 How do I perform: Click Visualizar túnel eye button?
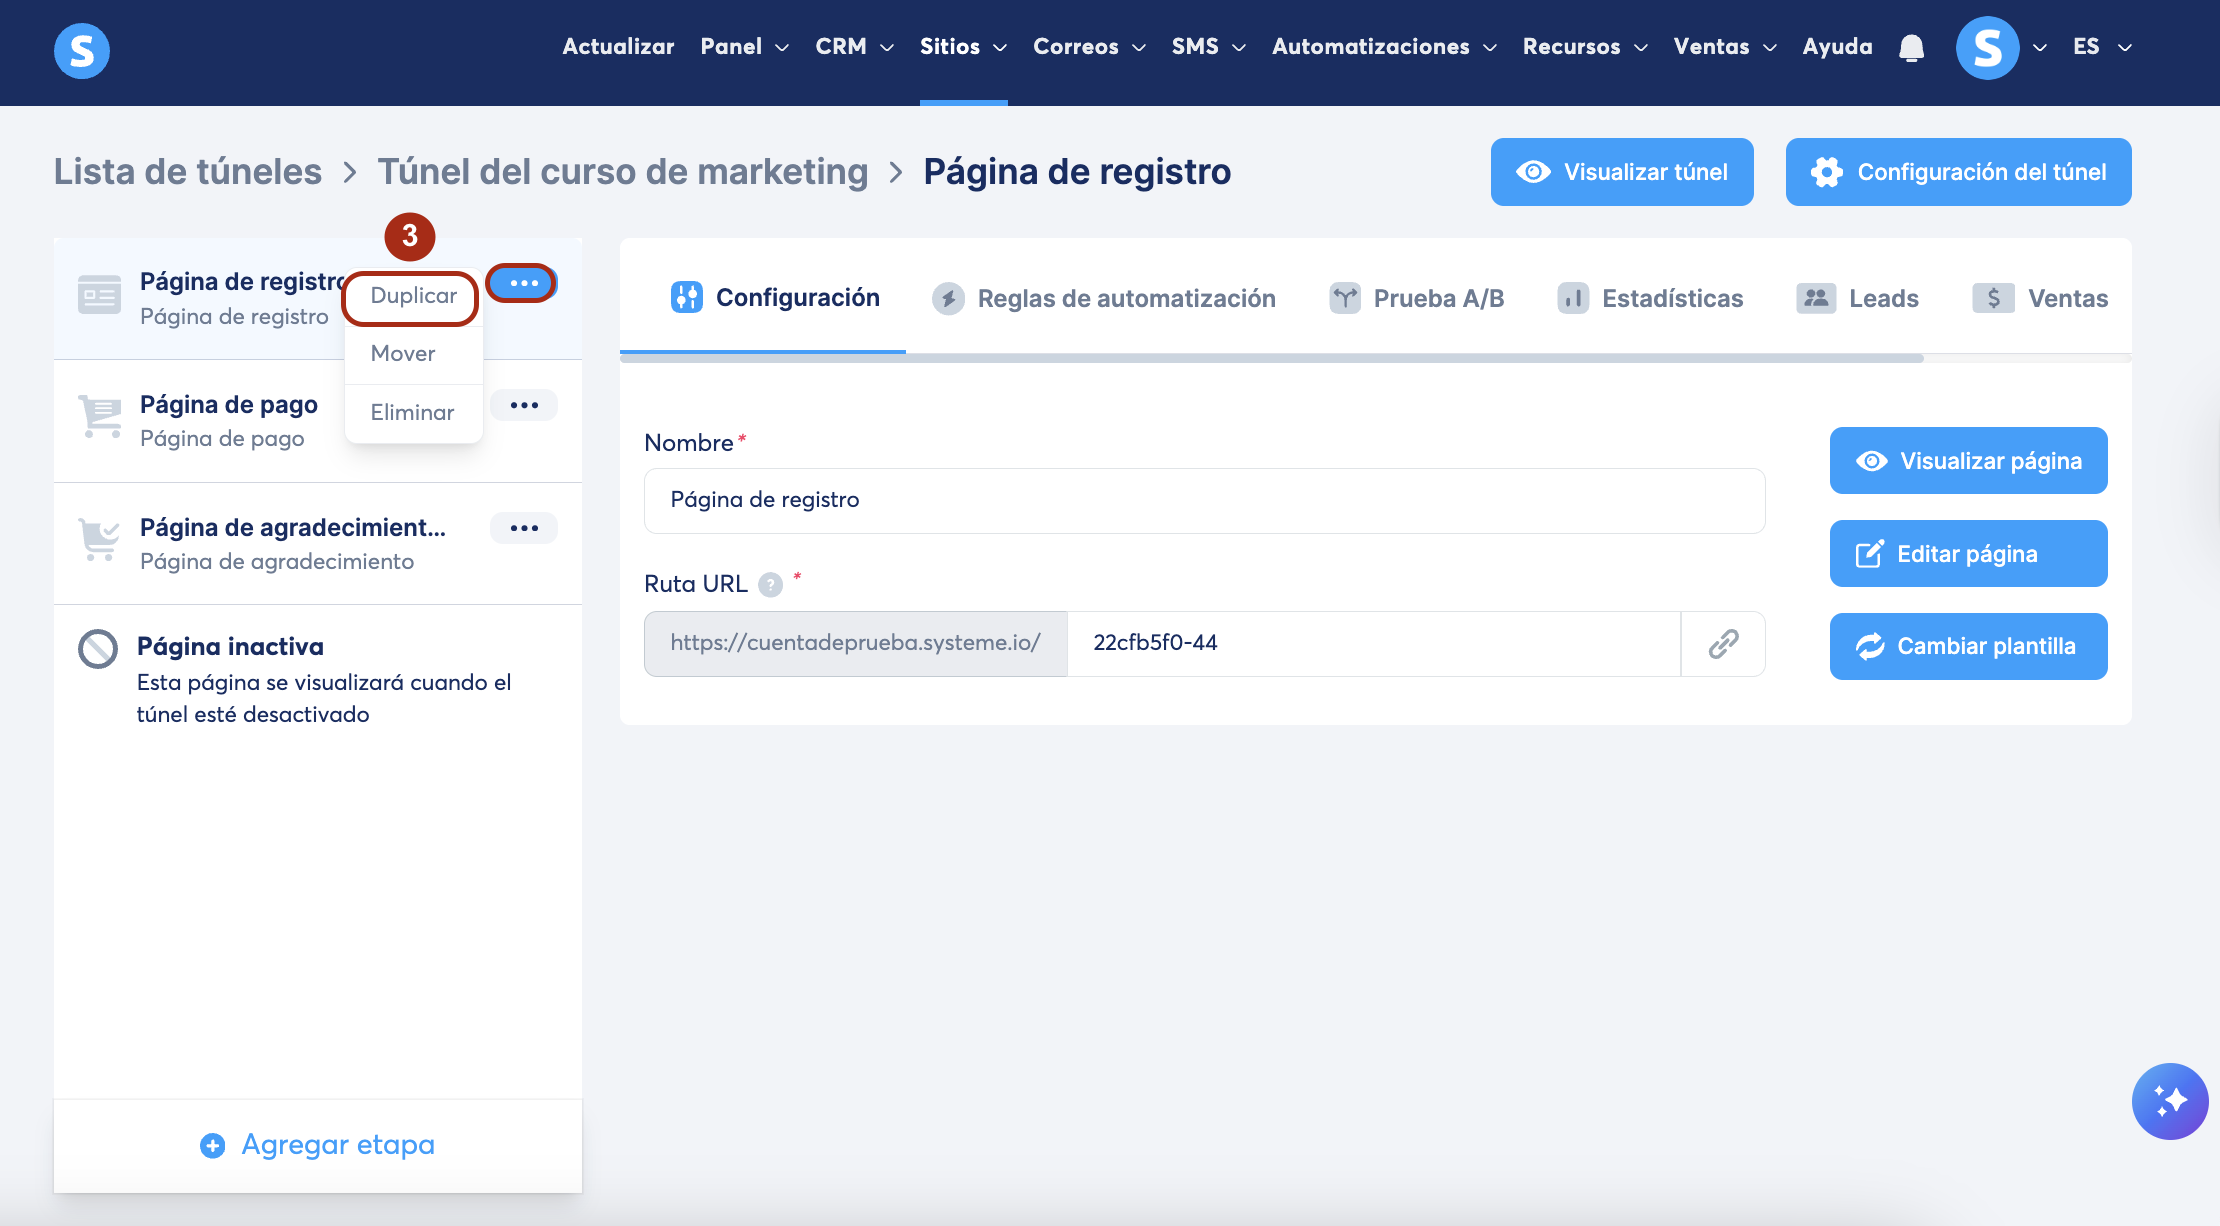(x=1621, y=172)
